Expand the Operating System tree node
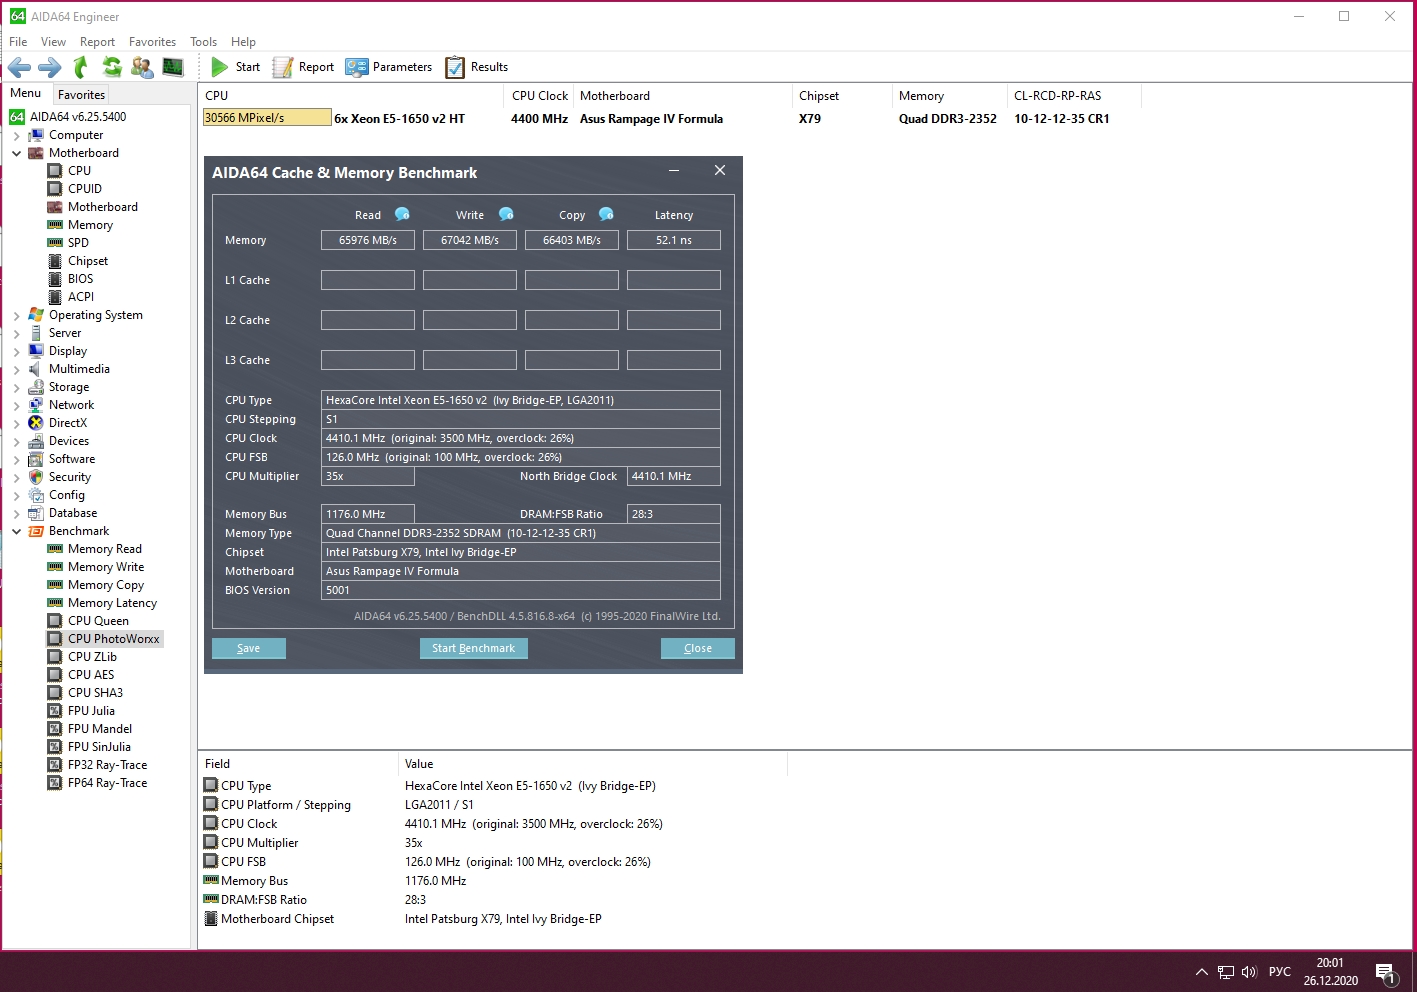 pos(16,315)
